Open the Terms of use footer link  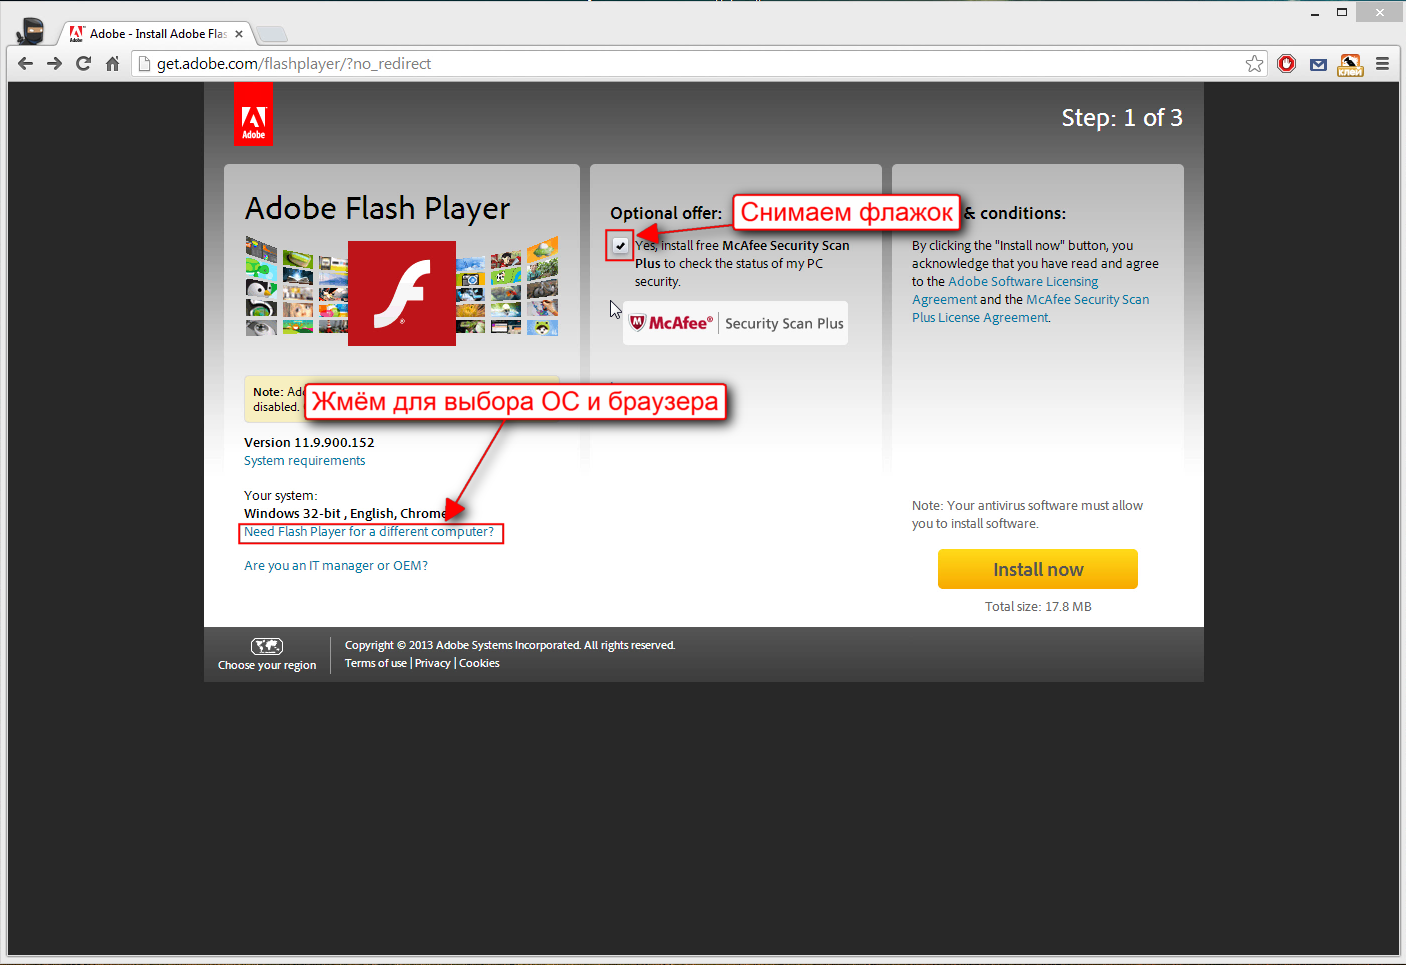376,663
